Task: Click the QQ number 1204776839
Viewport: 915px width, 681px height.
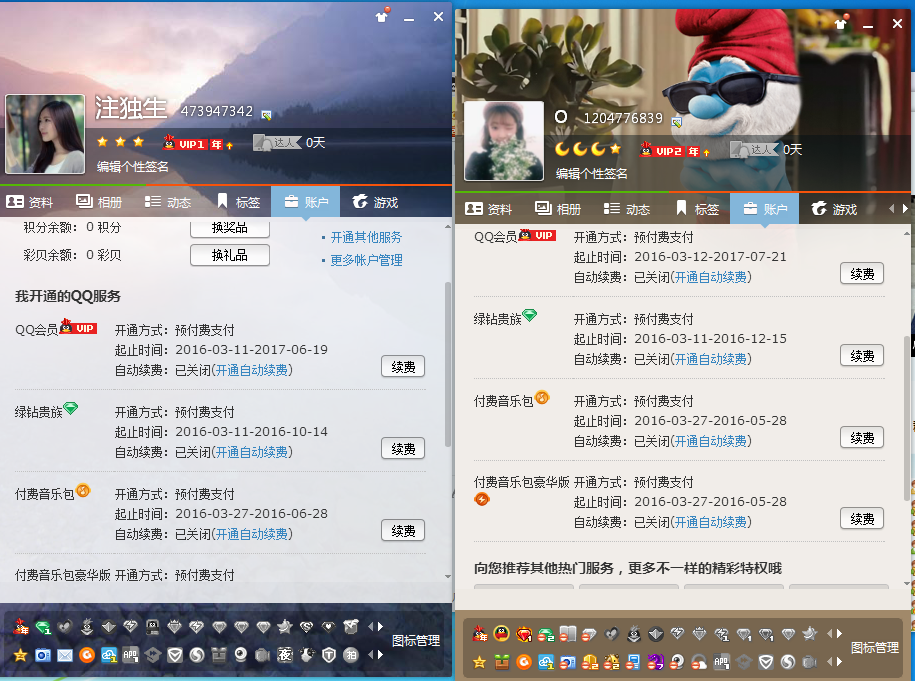Action: tap(623, 118)
